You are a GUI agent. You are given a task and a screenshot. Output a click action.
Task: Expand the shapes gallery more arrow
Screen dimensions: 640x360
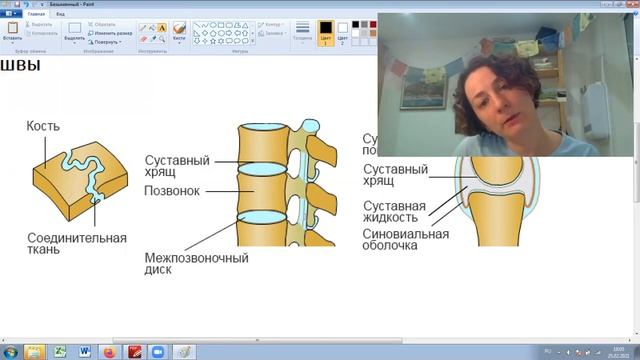[x=253, y=41]
